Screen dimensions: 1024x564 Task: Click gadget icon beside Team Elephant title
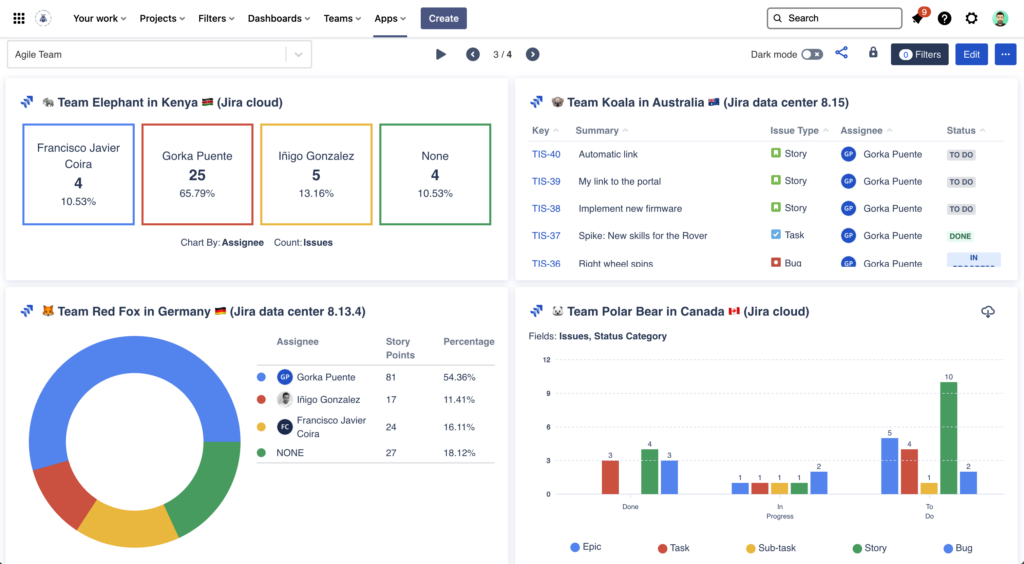point(27,102)
